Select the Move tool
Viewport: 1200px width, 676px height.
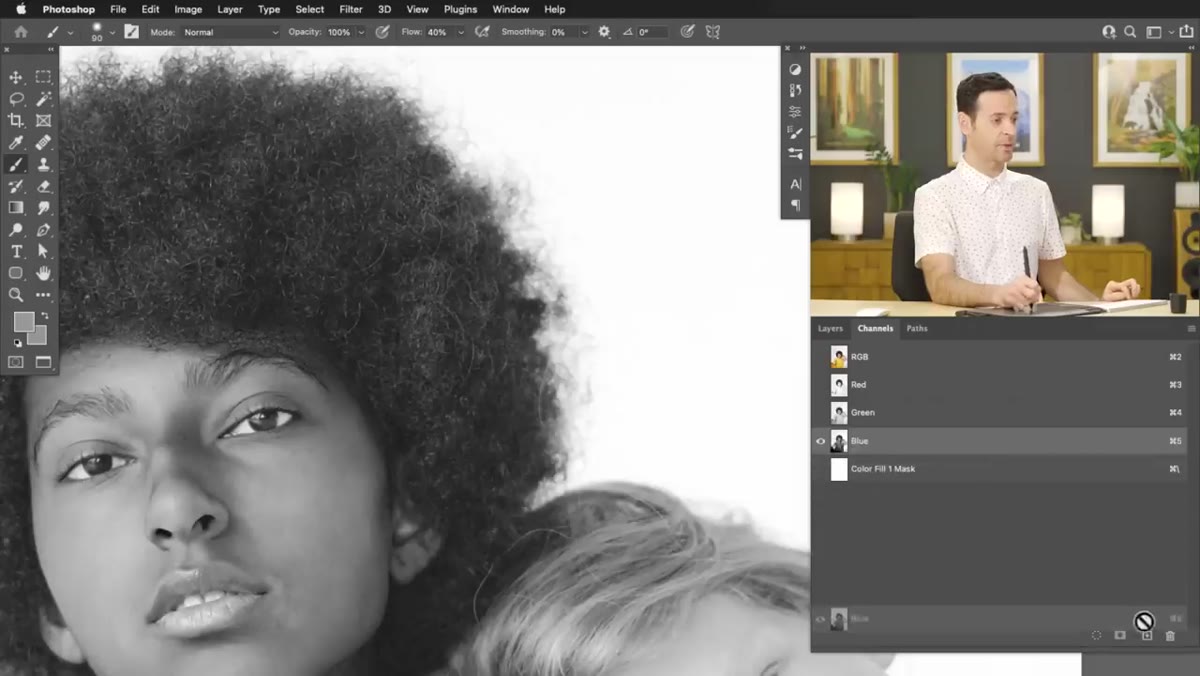(16, 77)
